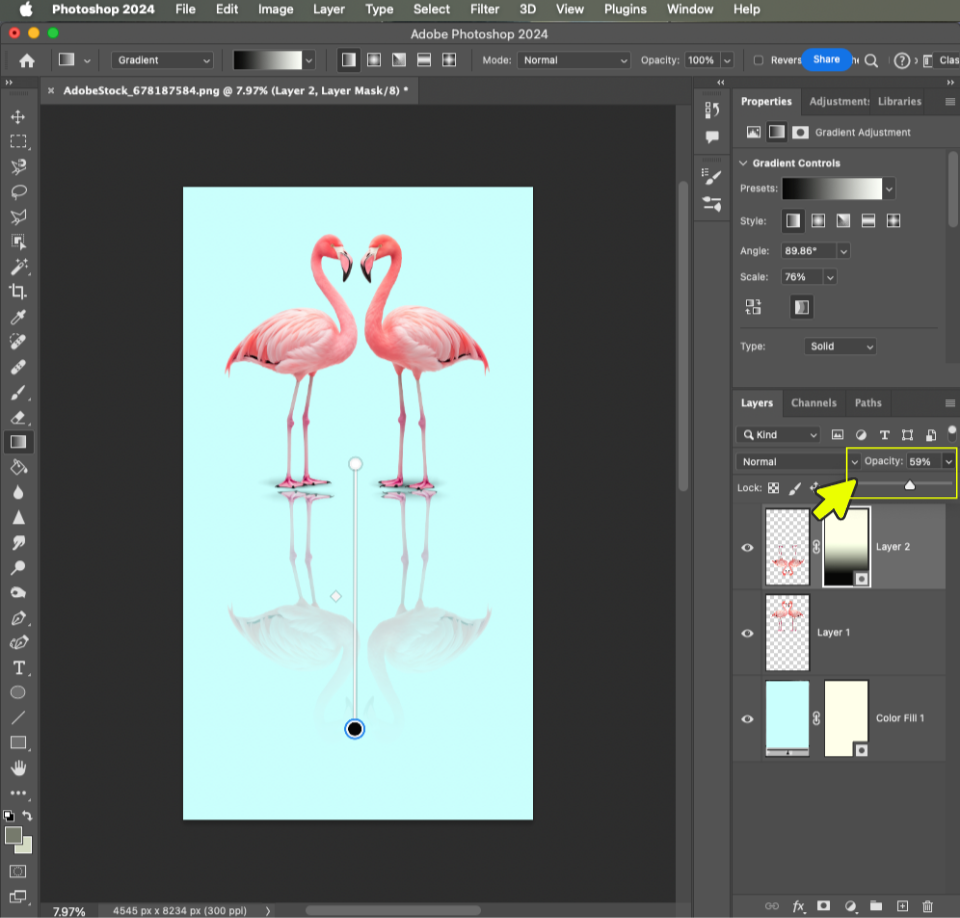Screen dimensions: 960x918
Task: Click the Libraries panel label
Action: coord(899,101)
